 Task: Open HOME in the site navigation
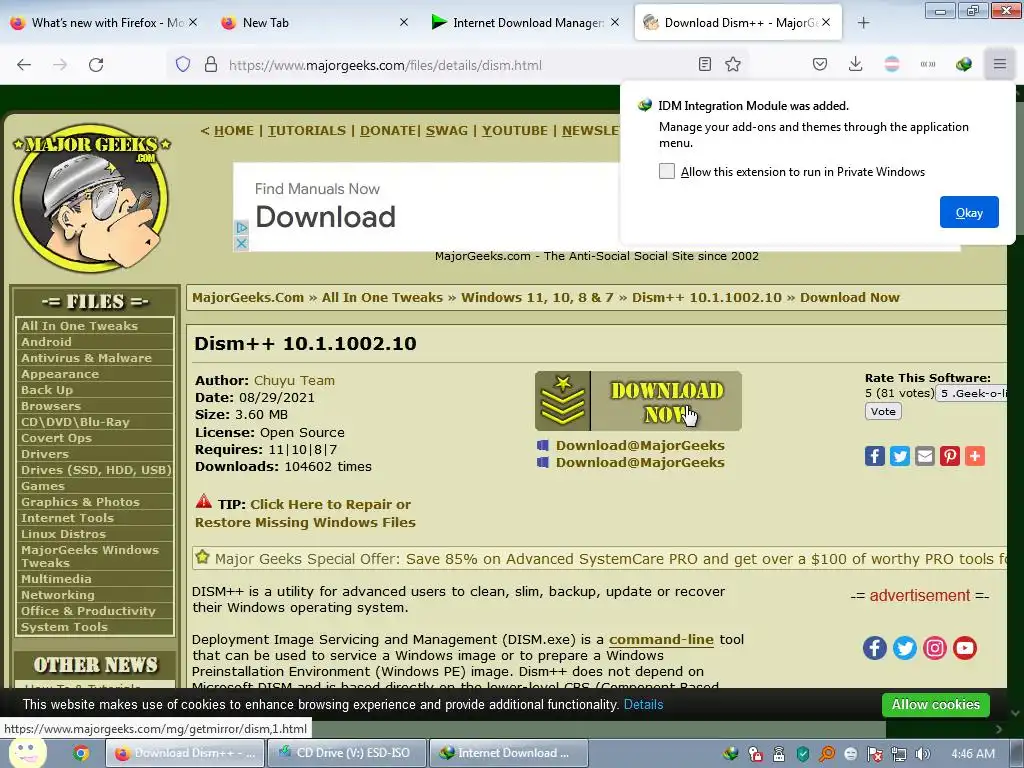click(x=234, y=131)
